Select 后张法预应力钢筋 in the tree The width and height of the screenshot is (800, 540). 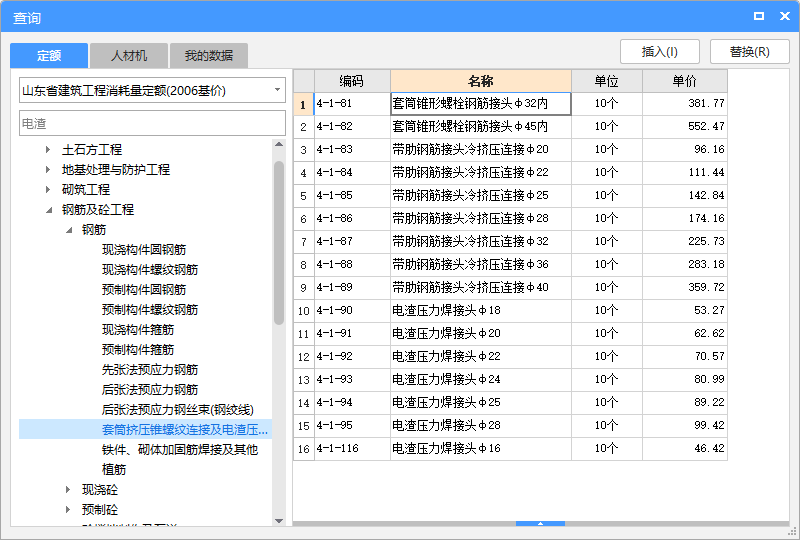coord(150,389)
